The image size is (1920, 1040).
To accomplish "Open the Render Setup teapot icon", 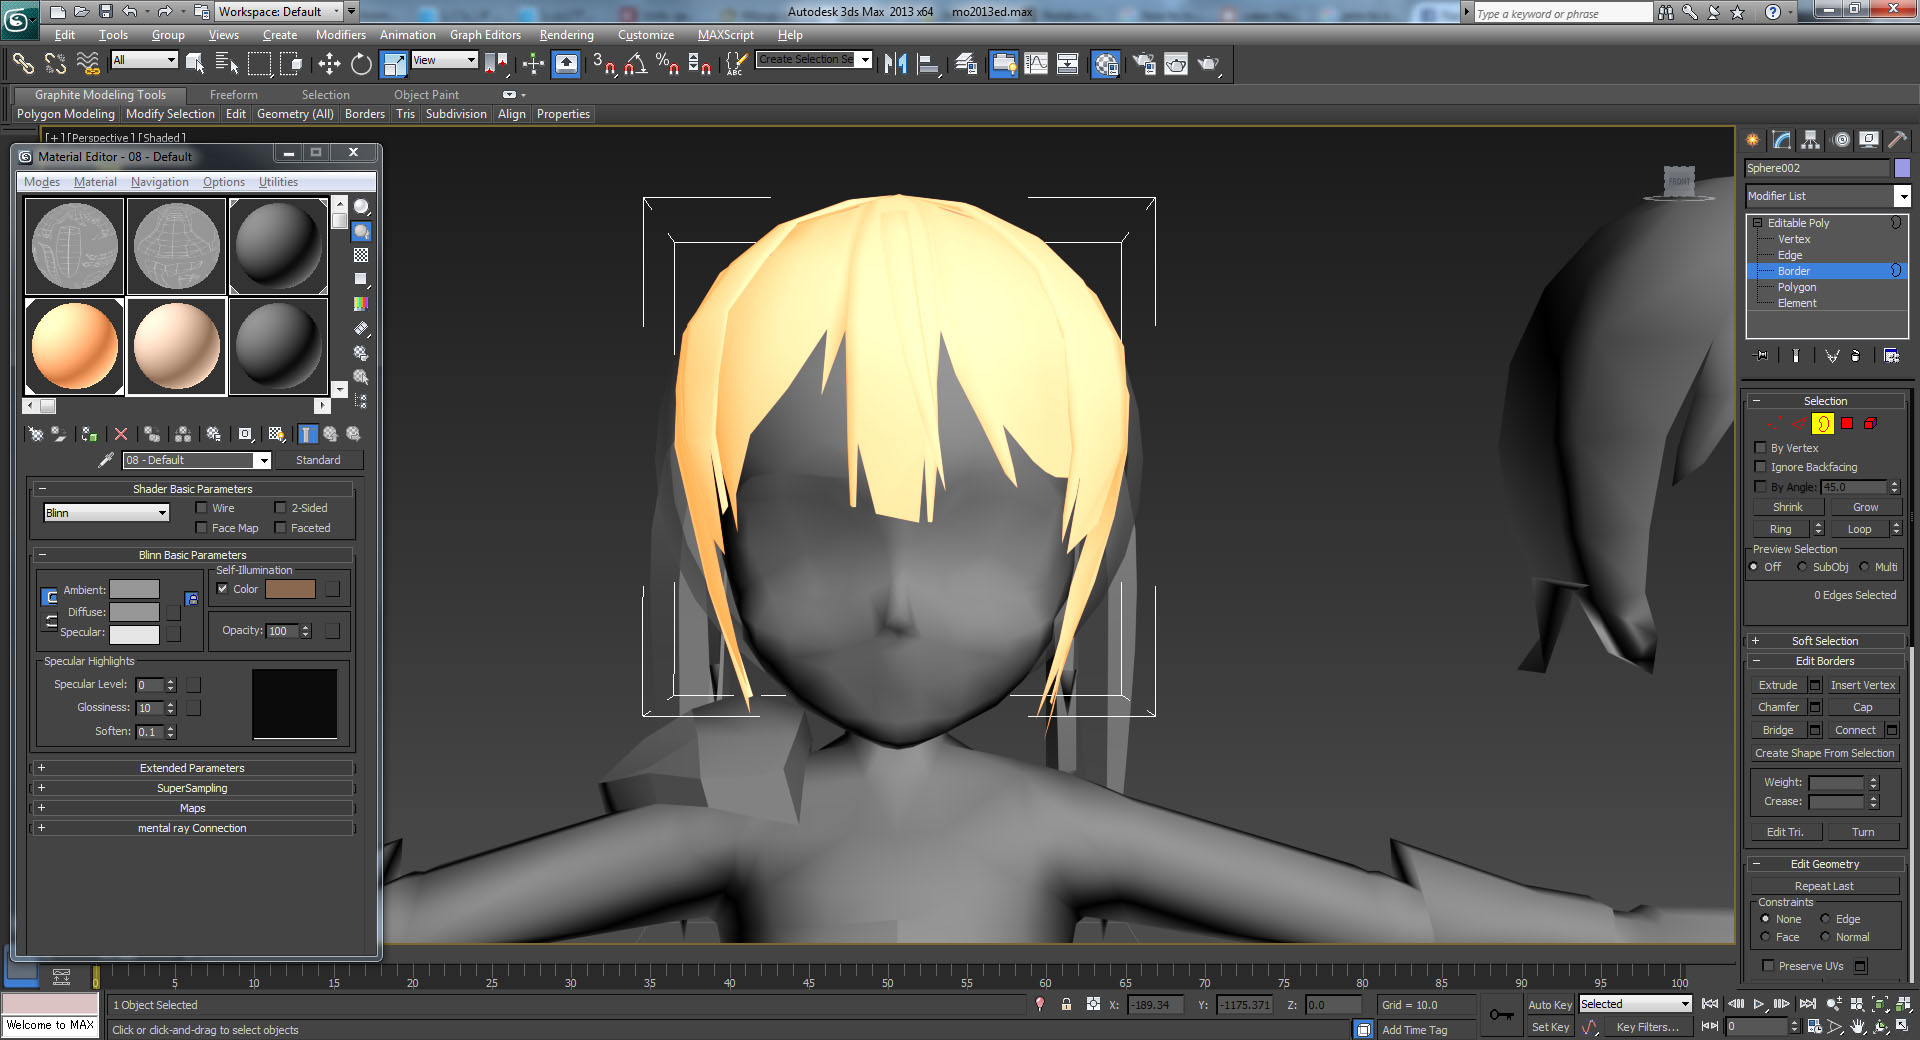I will [x=1144, y=64].
